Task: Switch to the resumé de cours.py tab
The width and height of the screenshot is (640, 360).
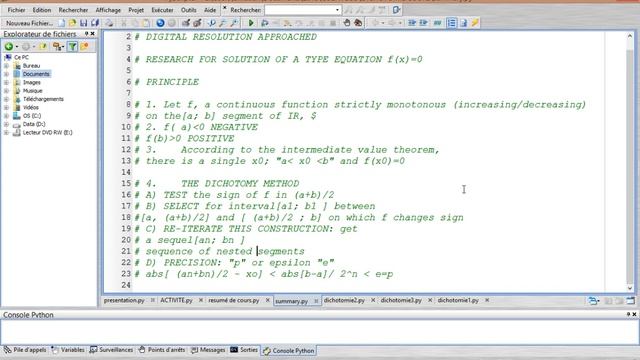Action: tap(234, 300)
